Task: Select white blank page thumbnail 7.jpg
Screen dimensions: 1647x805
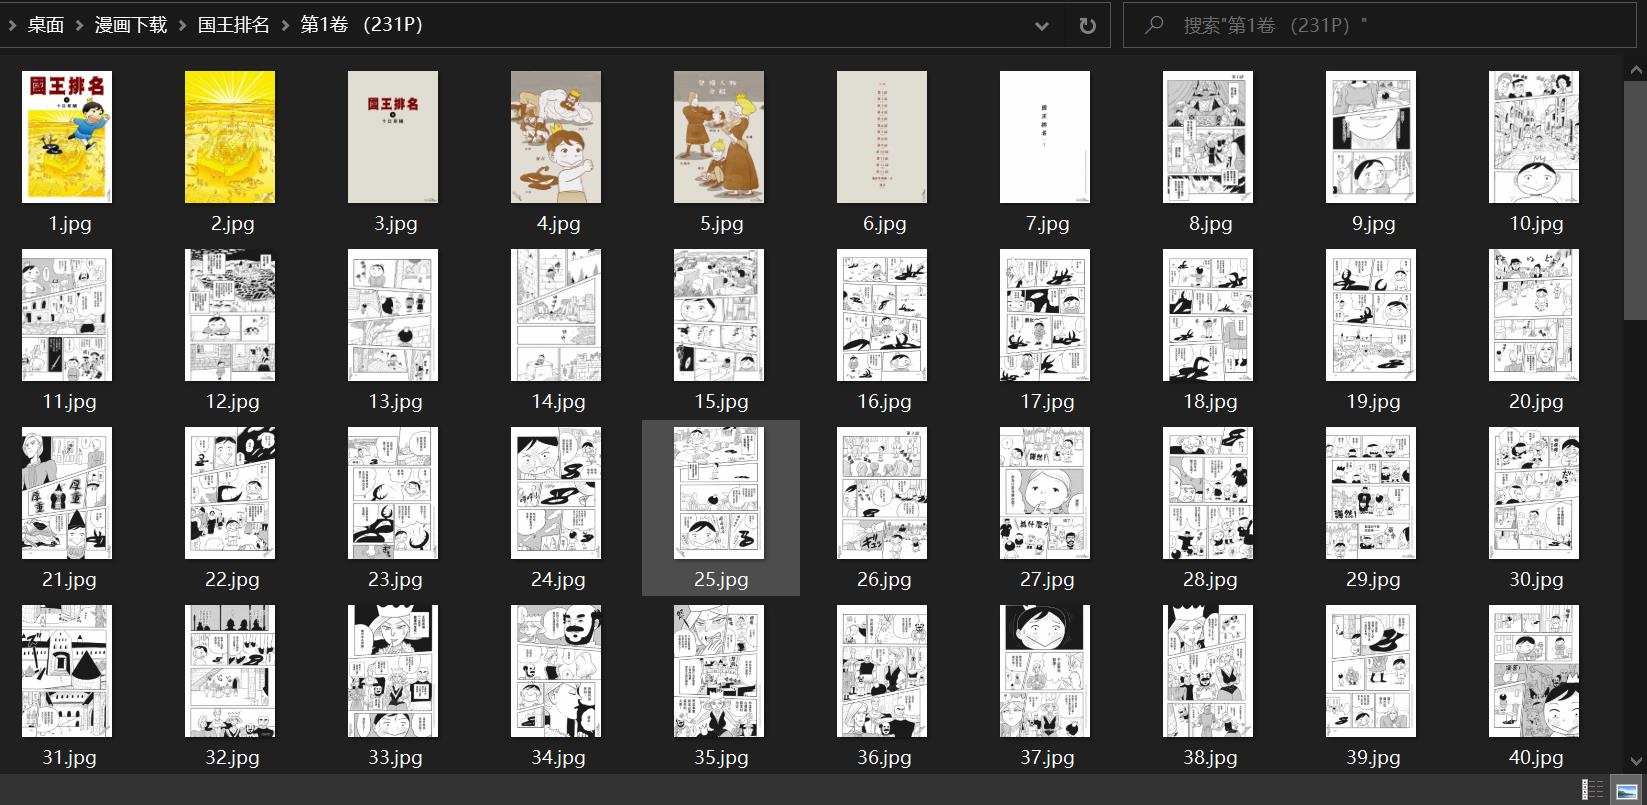Action: 1046,137
